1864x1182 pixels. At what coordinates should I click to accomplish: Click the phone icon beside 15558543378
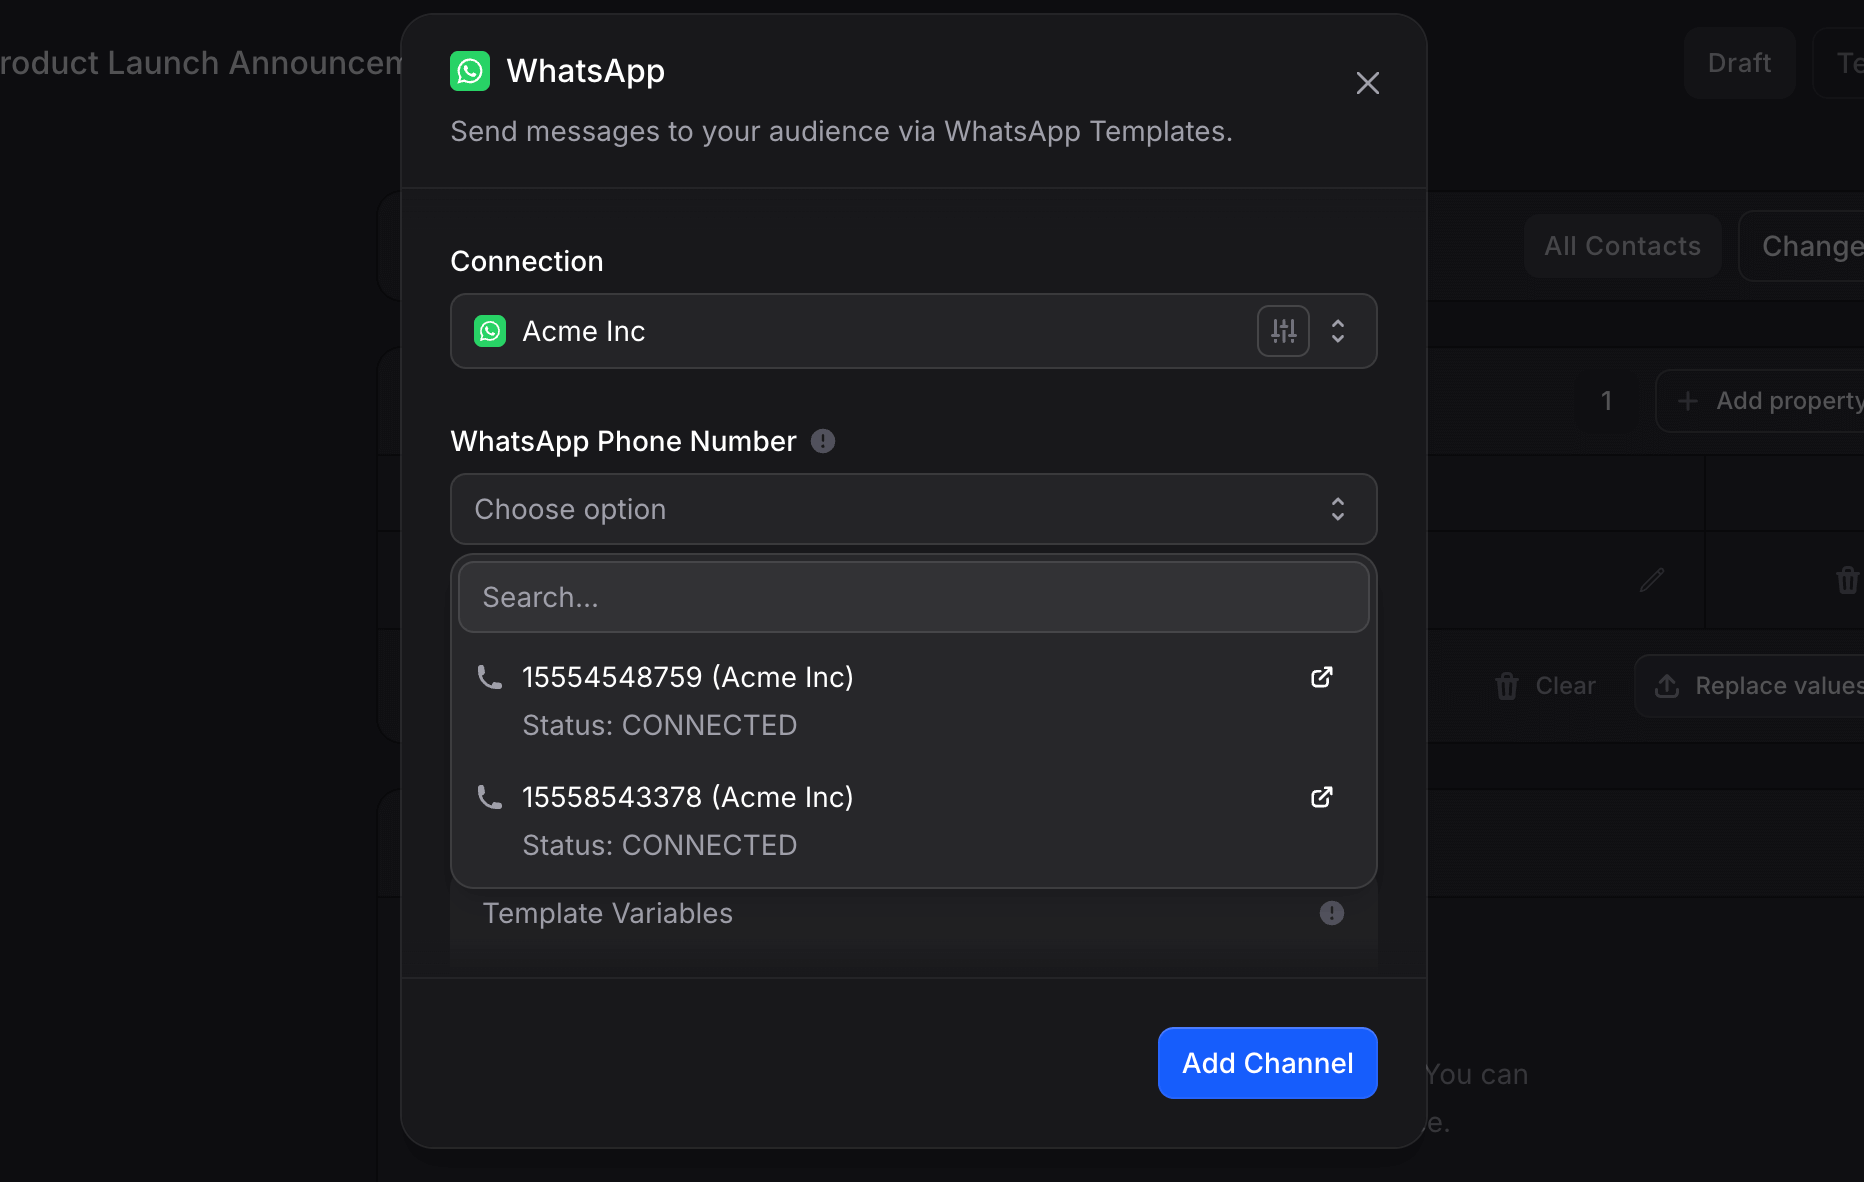coord(489,797)
